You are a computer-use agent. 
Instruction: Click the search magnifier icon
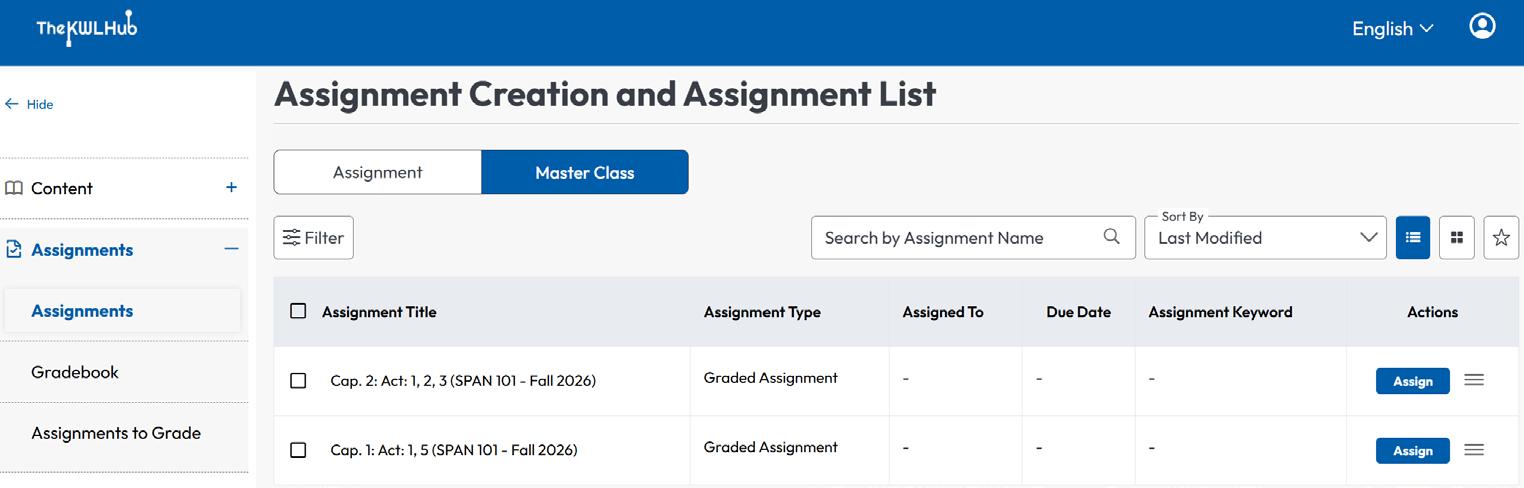click(1112, 237)
